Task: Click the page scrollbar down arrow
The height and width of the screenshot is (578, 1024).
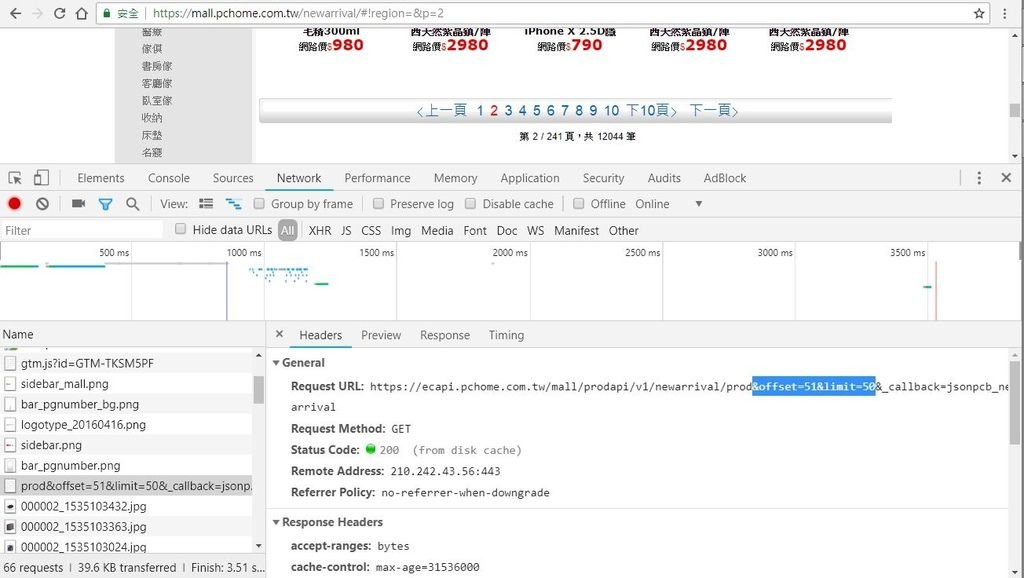Action: click(x=1014, y=155)
